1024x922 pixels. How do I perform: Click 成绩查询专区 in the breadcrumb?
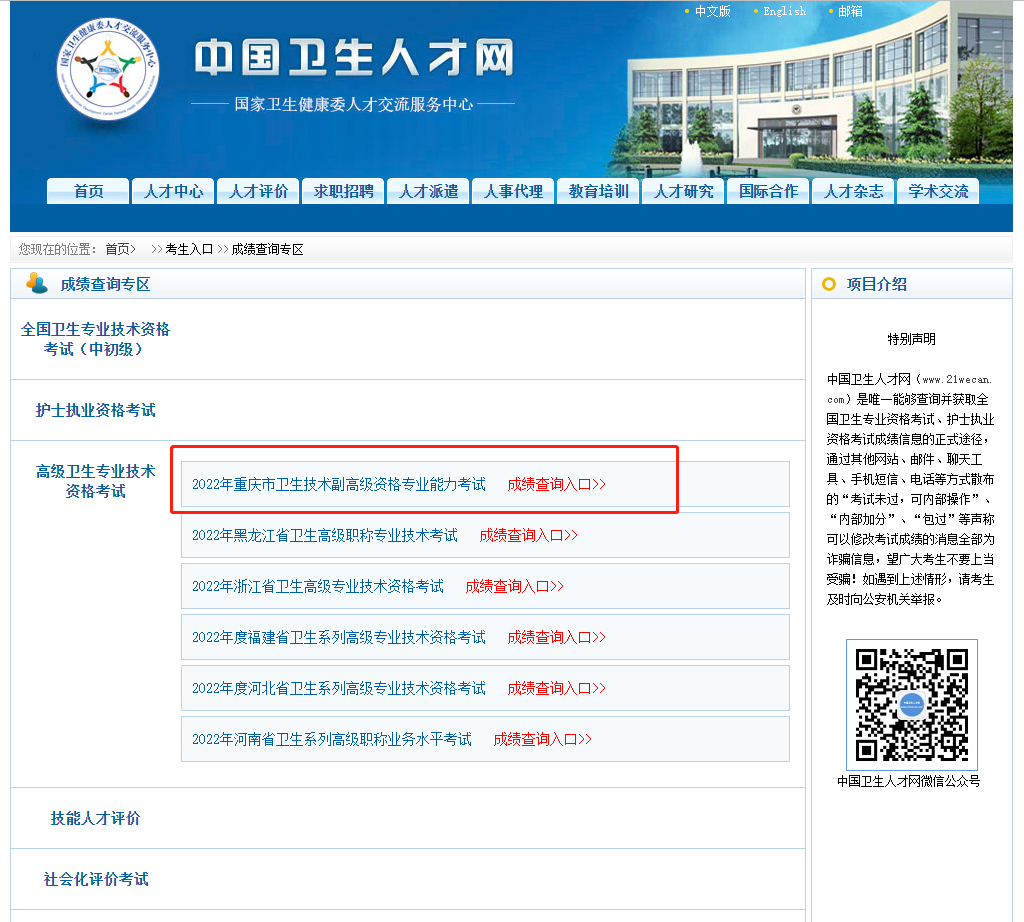(x=267, y=249)
